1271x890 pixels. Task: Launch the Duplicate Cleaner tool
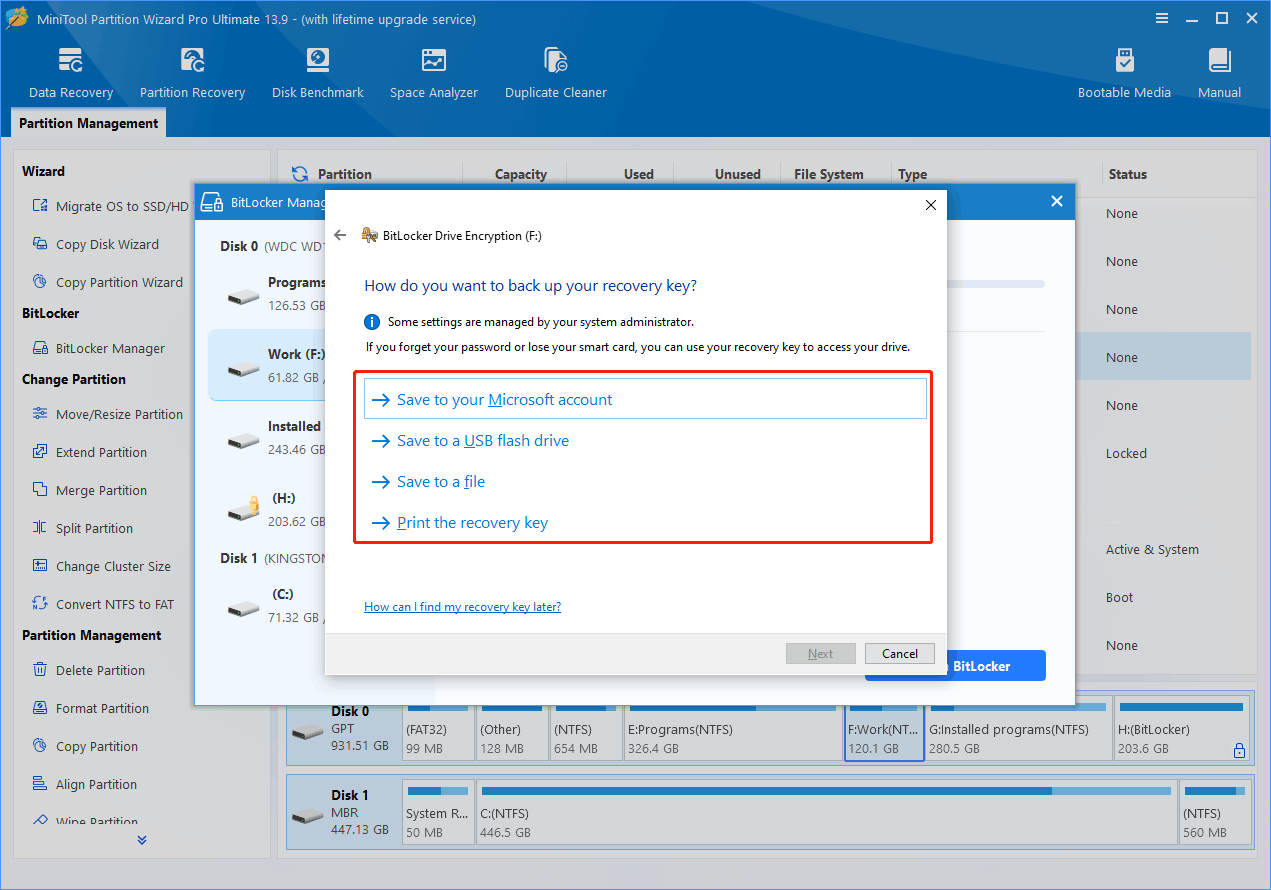[x=556, y=73]
